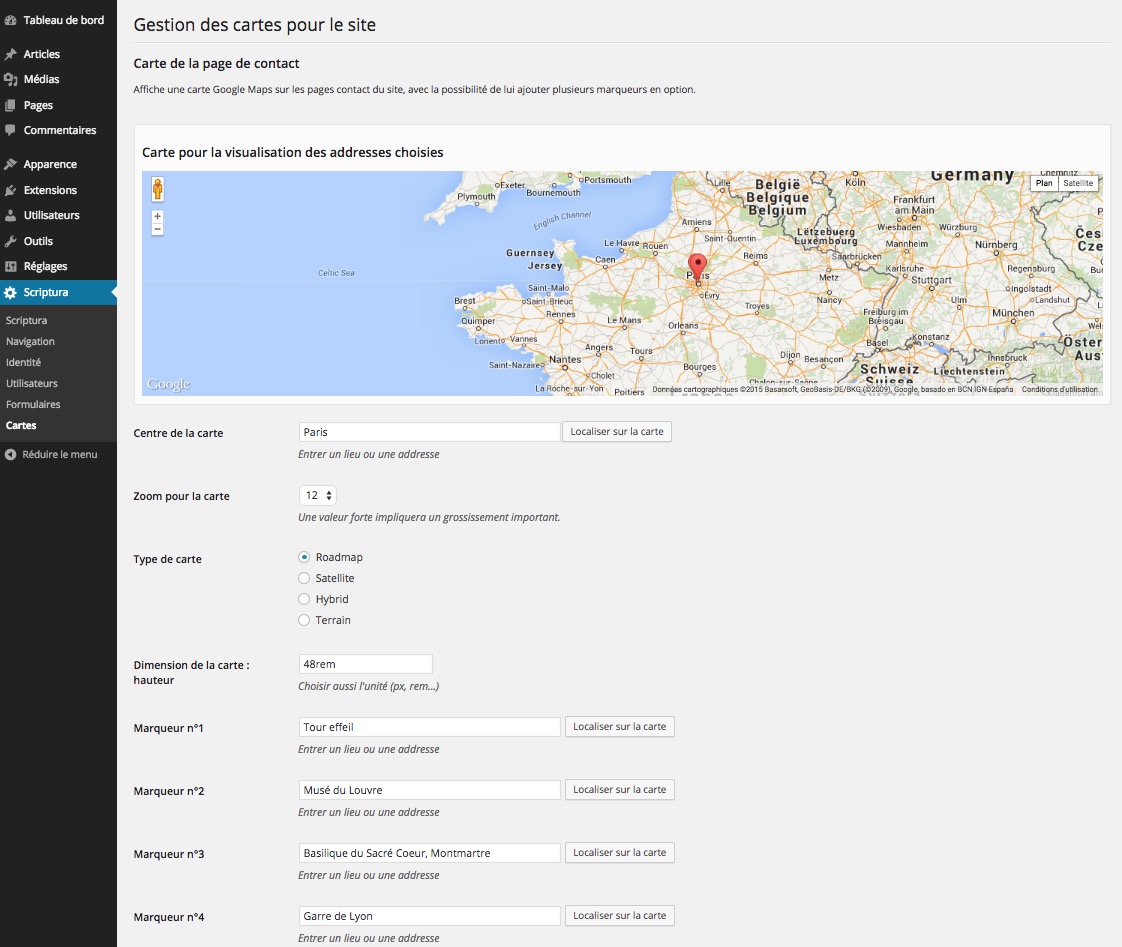Screen dimensions: 1122x947
Task: Click the Apparence paintbrush icon
Action: [10, 165]
